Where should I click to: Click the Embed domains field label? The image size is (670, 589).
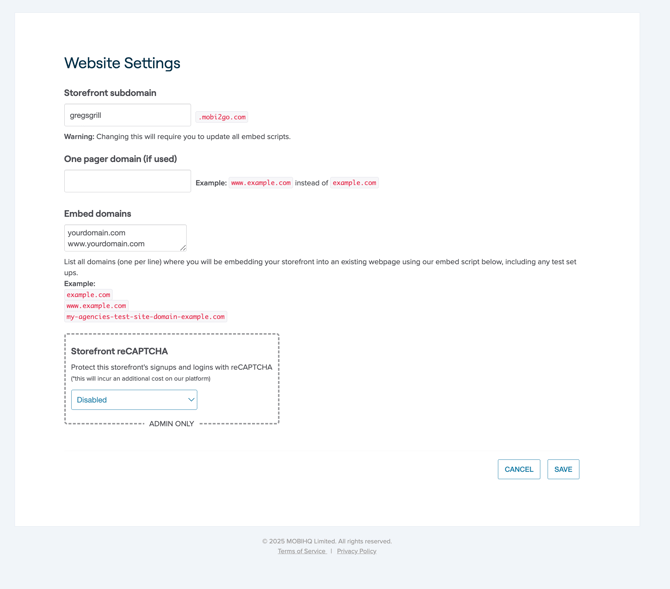(97, 213)
